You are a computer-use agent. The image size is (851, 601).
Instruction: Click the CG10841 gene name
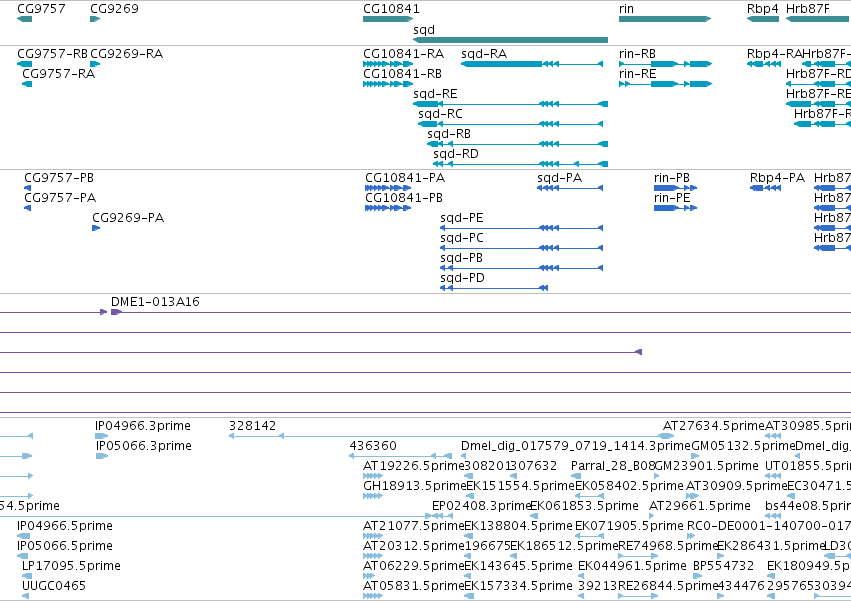(391, 9)
